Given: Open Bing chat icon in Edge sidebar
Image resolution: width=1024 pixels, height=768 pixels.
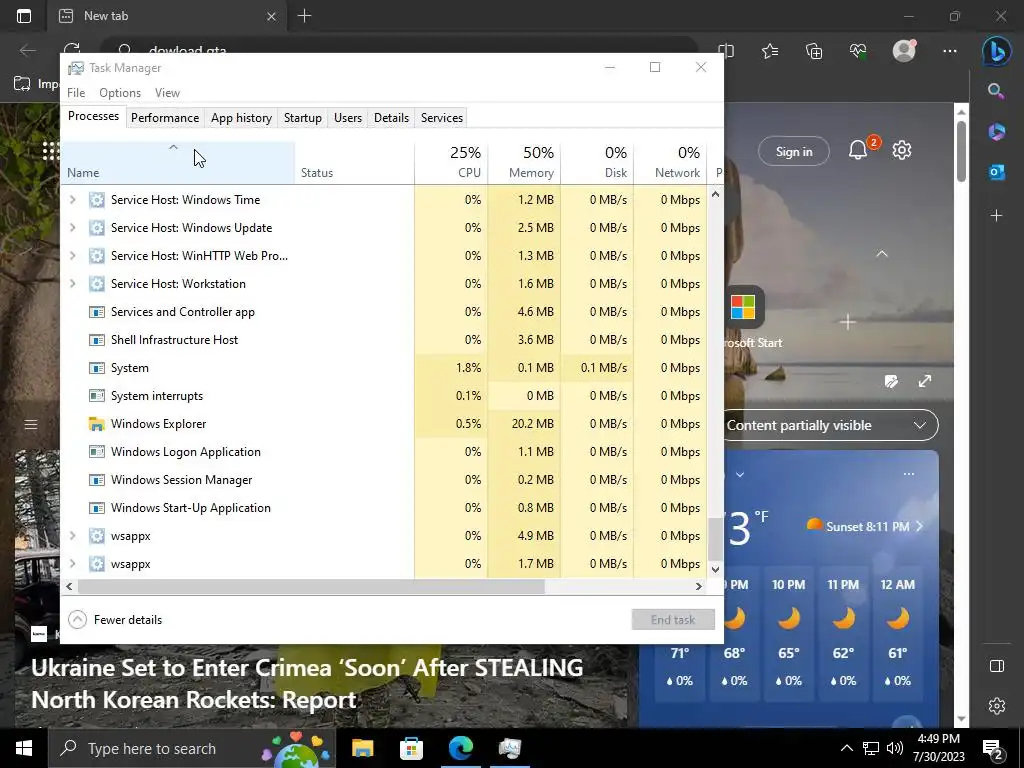Looking at the screenshot, I should point(997,51).
